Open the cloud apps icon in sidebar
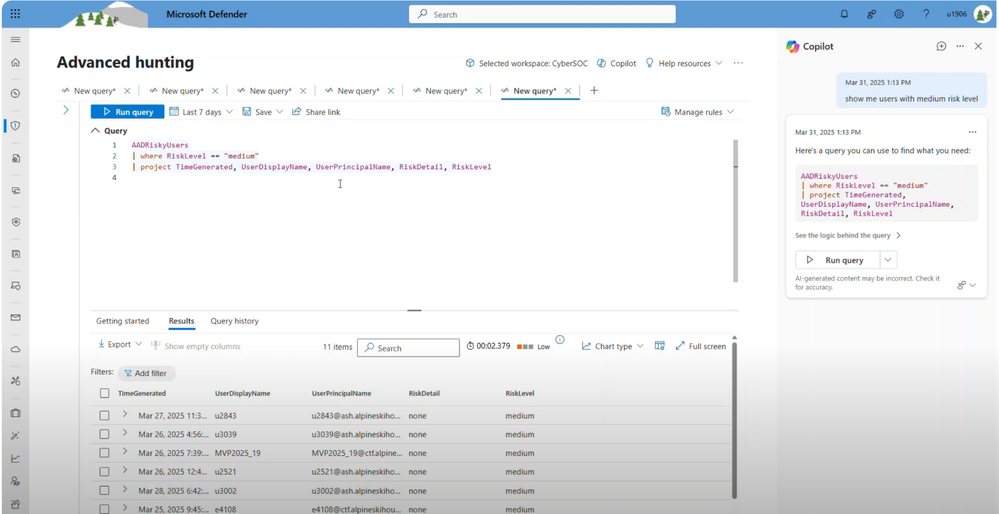The image size is (999, 514). click(x=15, y=349)
